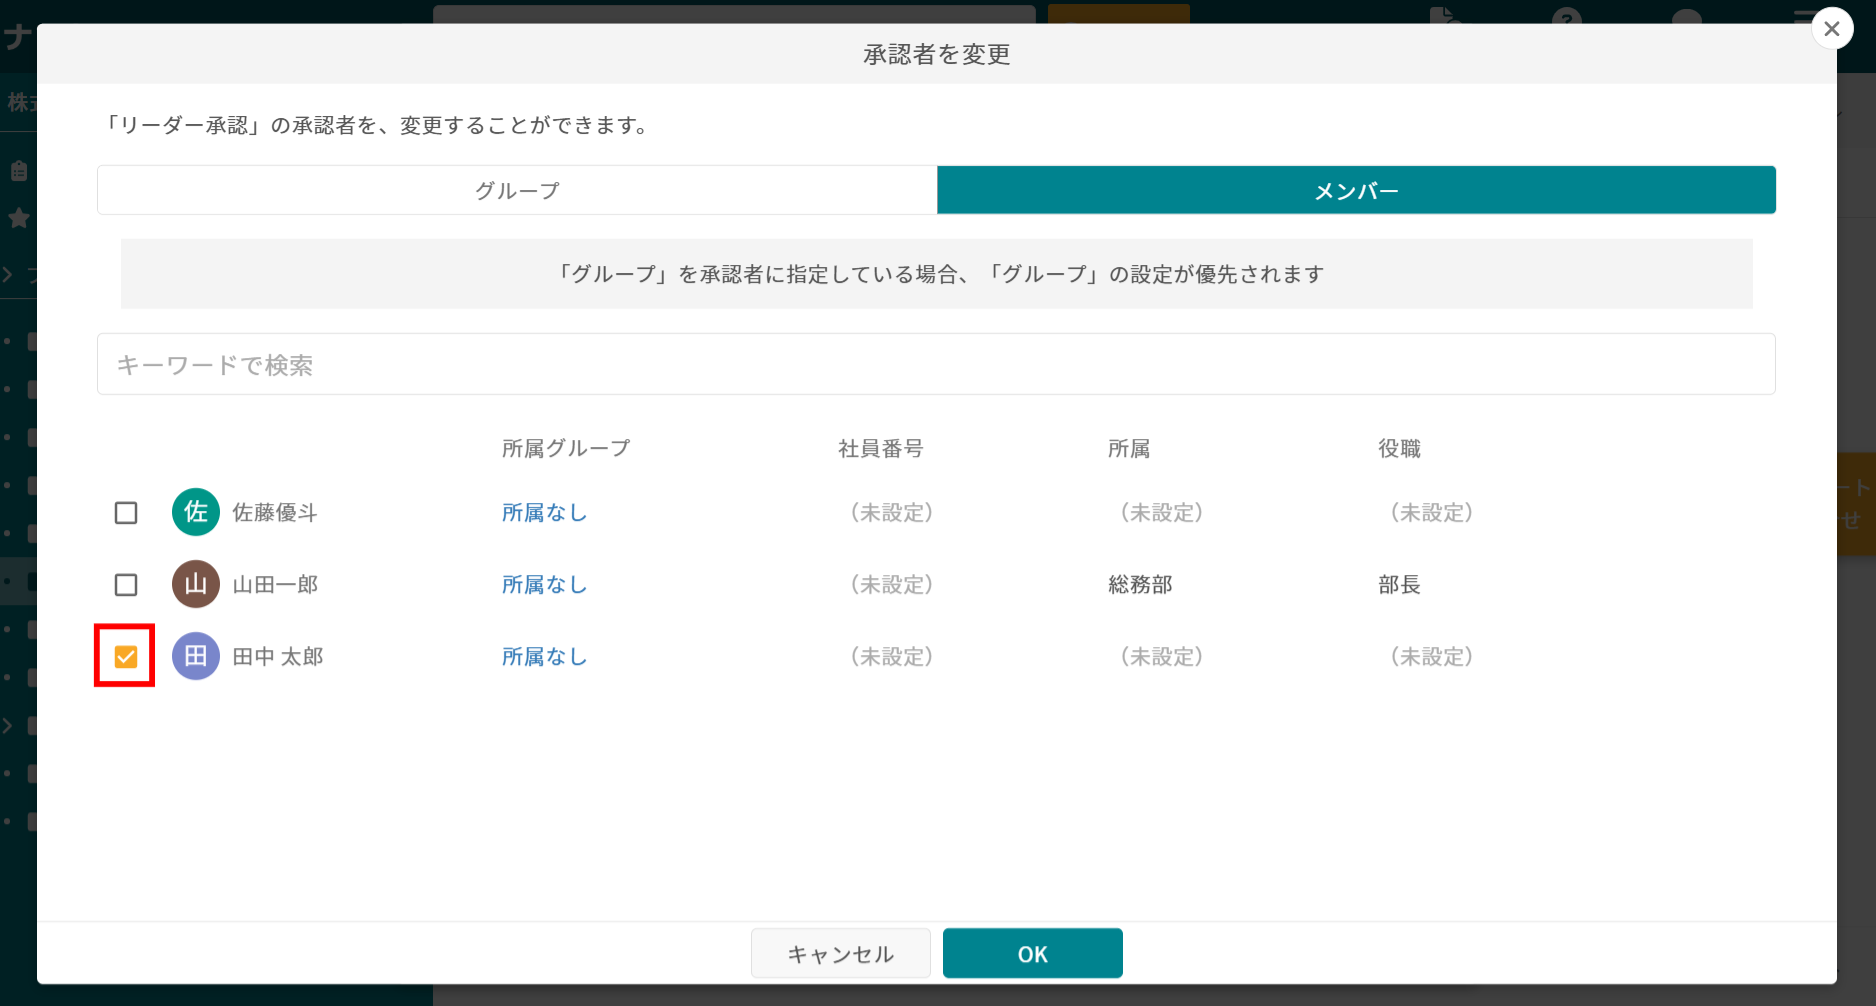Select the メンバー tab

(1356, 190)
